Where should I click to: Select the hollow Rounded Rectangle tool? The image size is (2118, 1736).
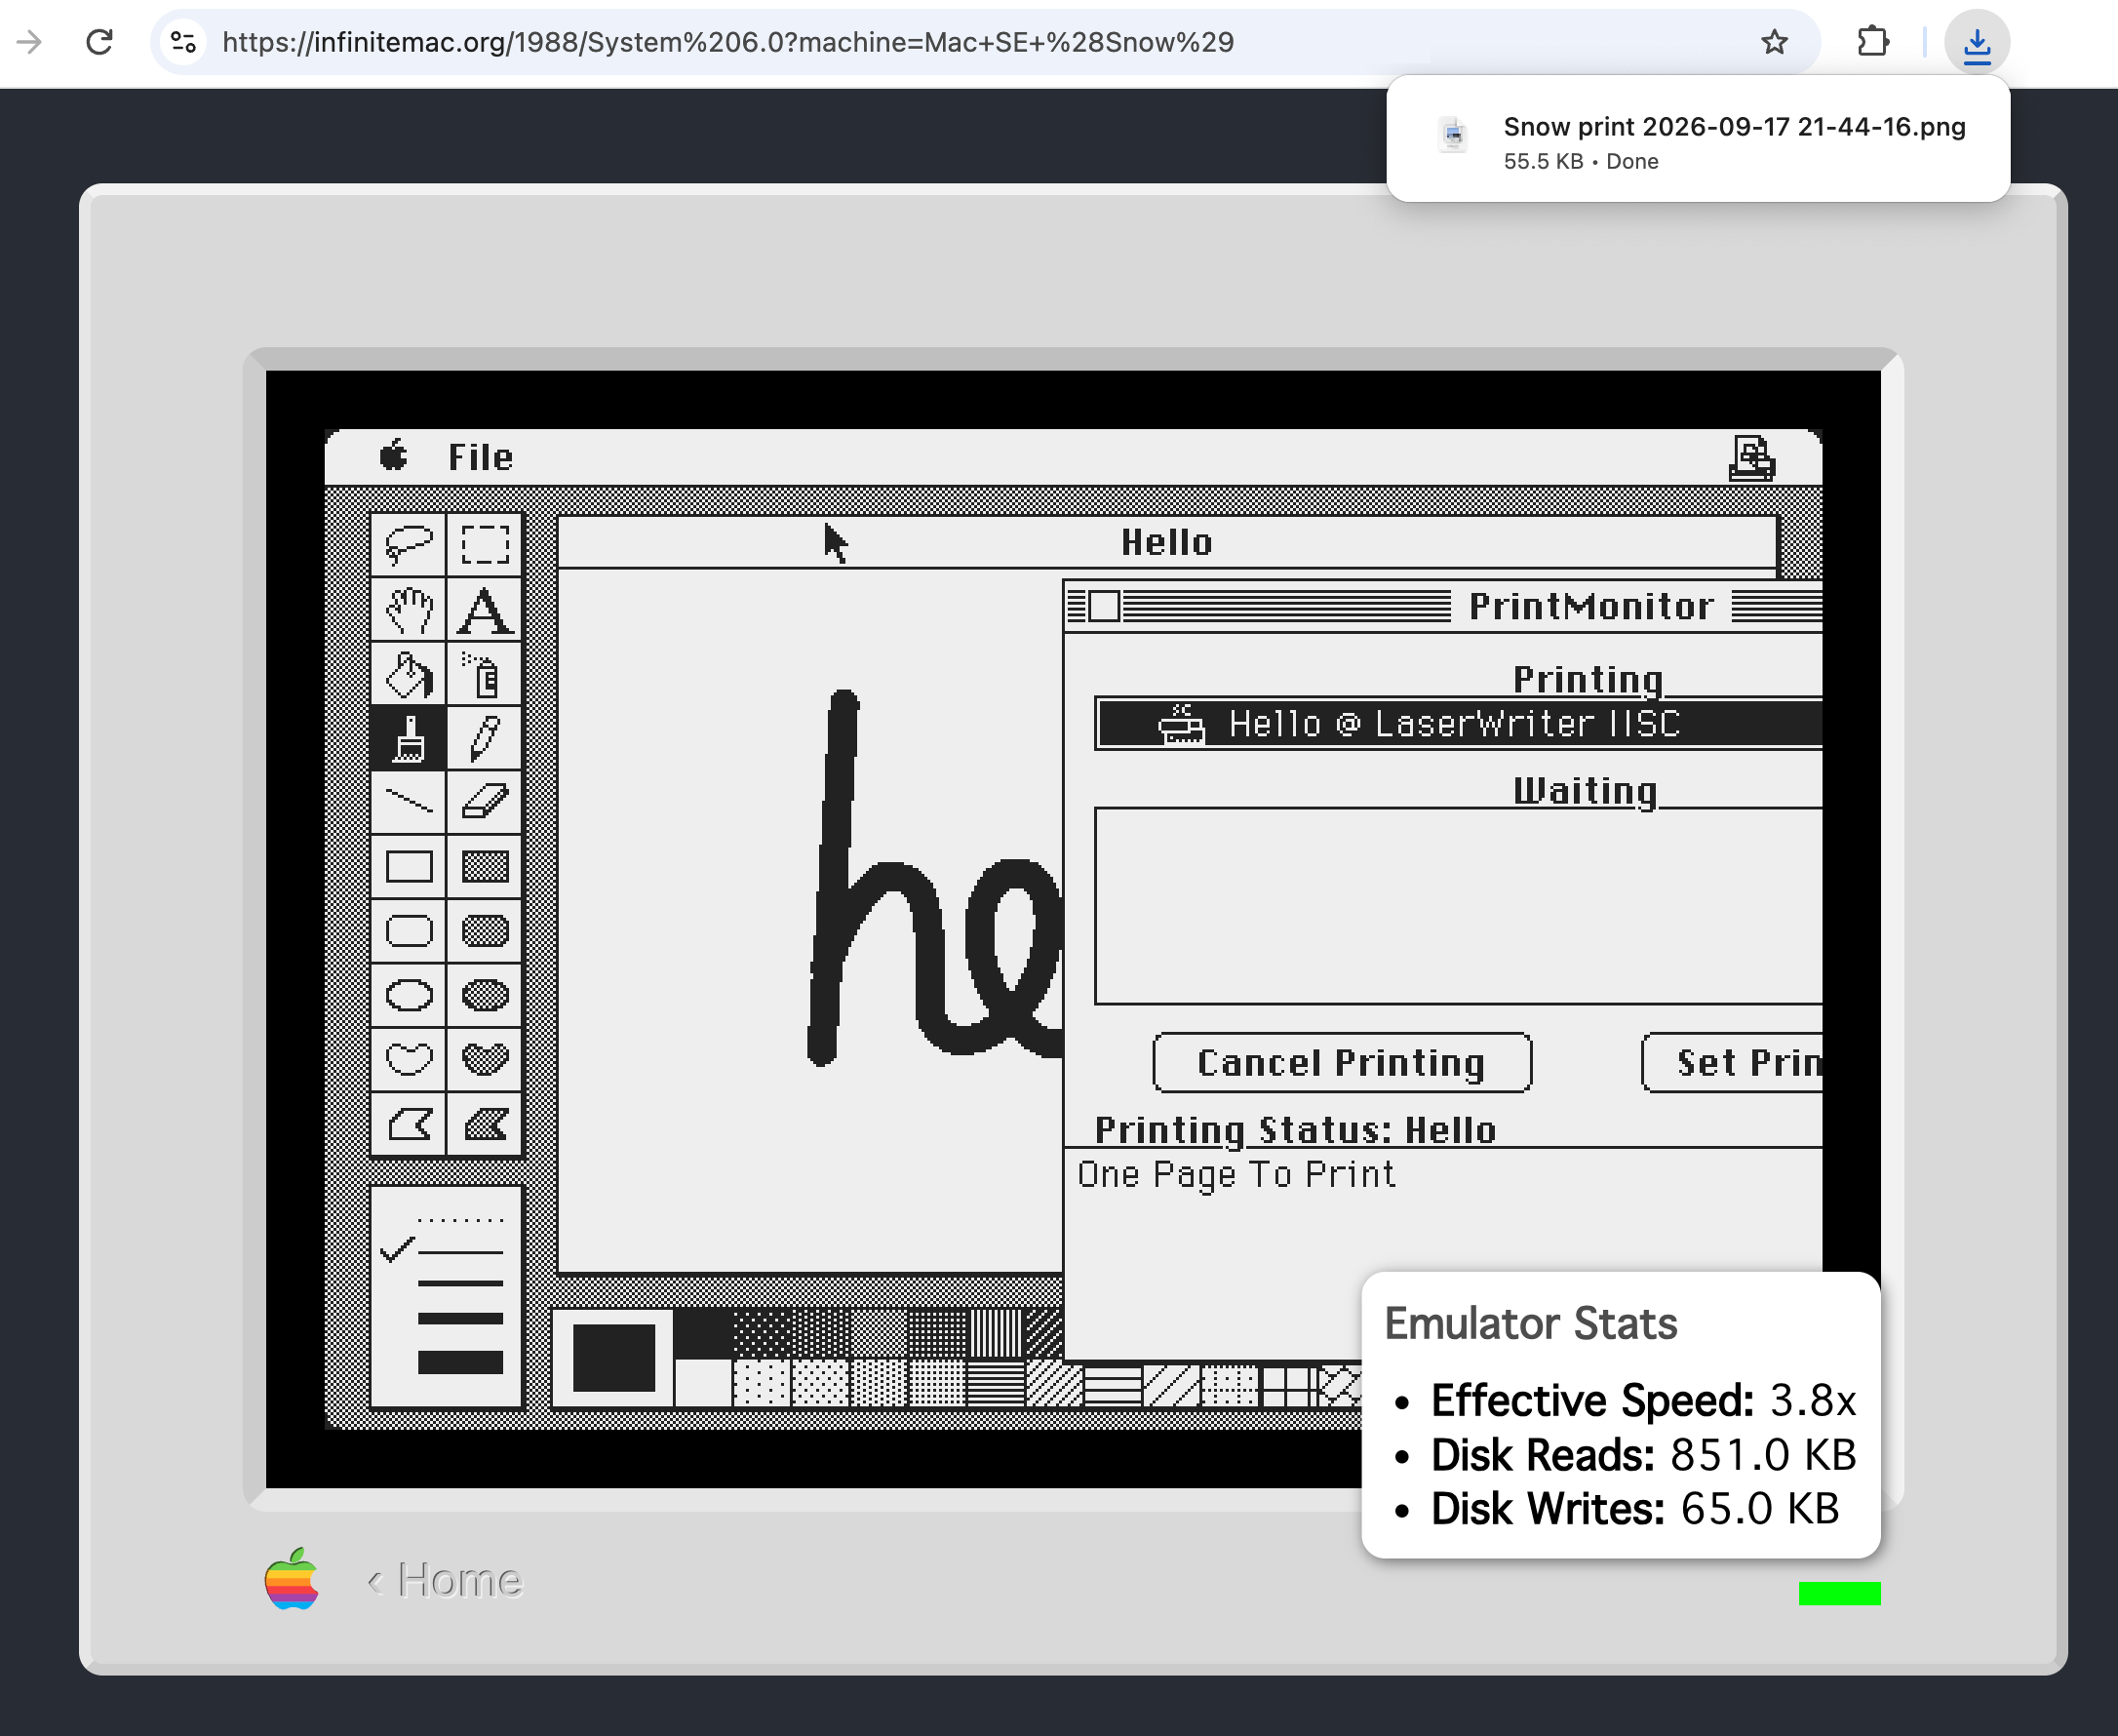(x=408, y=931)
